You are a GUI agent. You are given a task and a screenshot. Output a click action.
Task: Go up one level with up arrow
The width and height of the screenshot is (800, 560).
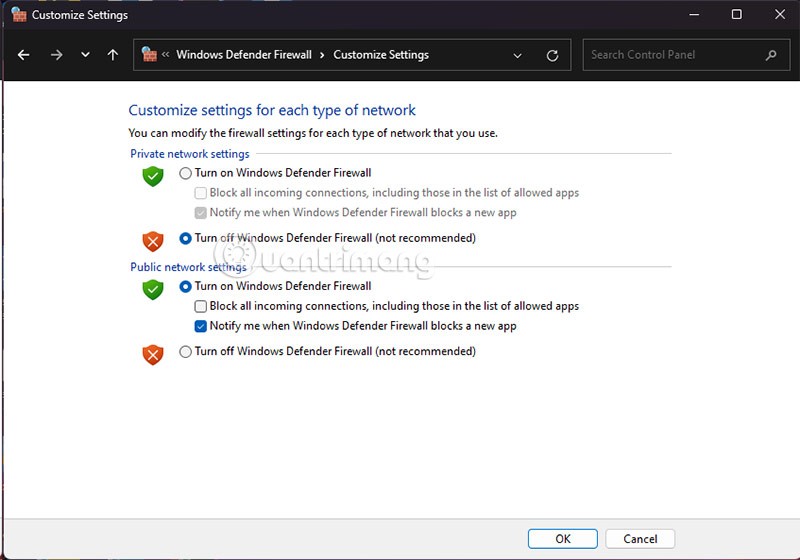(x=113, y=55)
